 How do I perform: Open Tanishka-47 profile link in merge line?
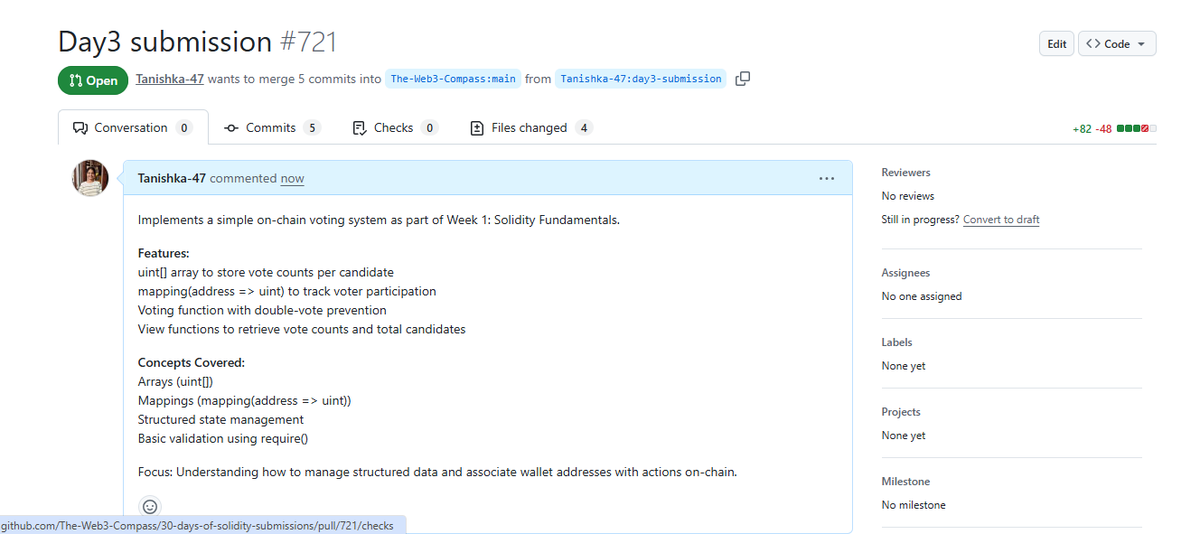(x=170, y=79)
